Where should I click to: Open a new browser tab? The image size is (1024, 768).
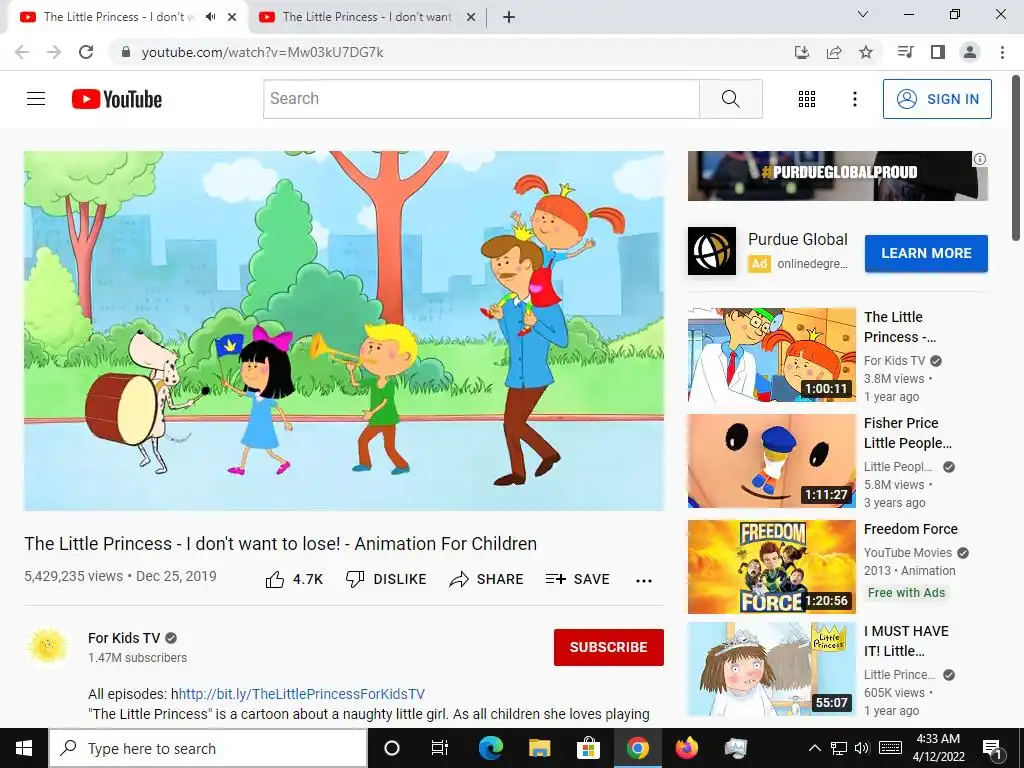(x=509, y=17)
